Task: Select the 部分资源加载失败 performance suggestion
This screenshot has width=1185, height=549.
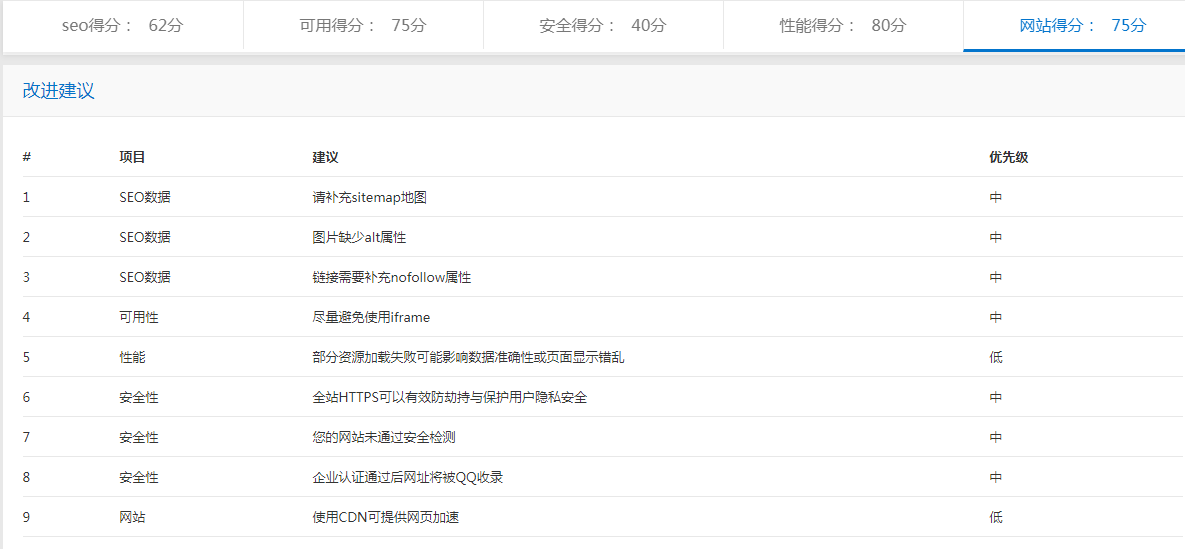Action: pos(468,358)
